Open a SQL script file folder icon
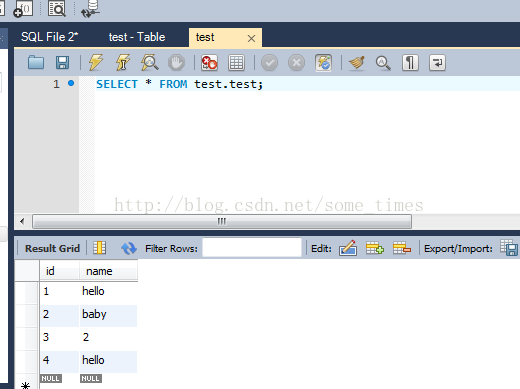Image resolution: width=520 pixels, height=389 pixels. coord(36,63)
